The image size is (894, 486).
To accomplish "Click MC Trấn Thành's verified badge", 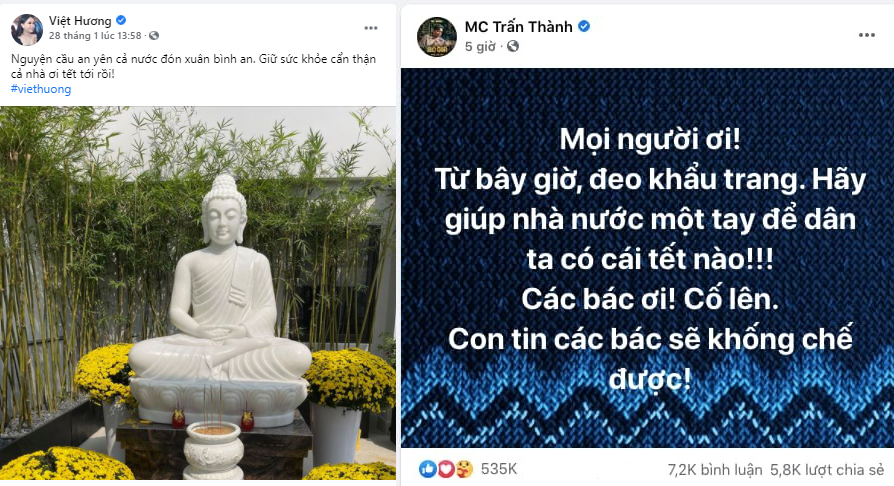I will click(x=584, y=26).
